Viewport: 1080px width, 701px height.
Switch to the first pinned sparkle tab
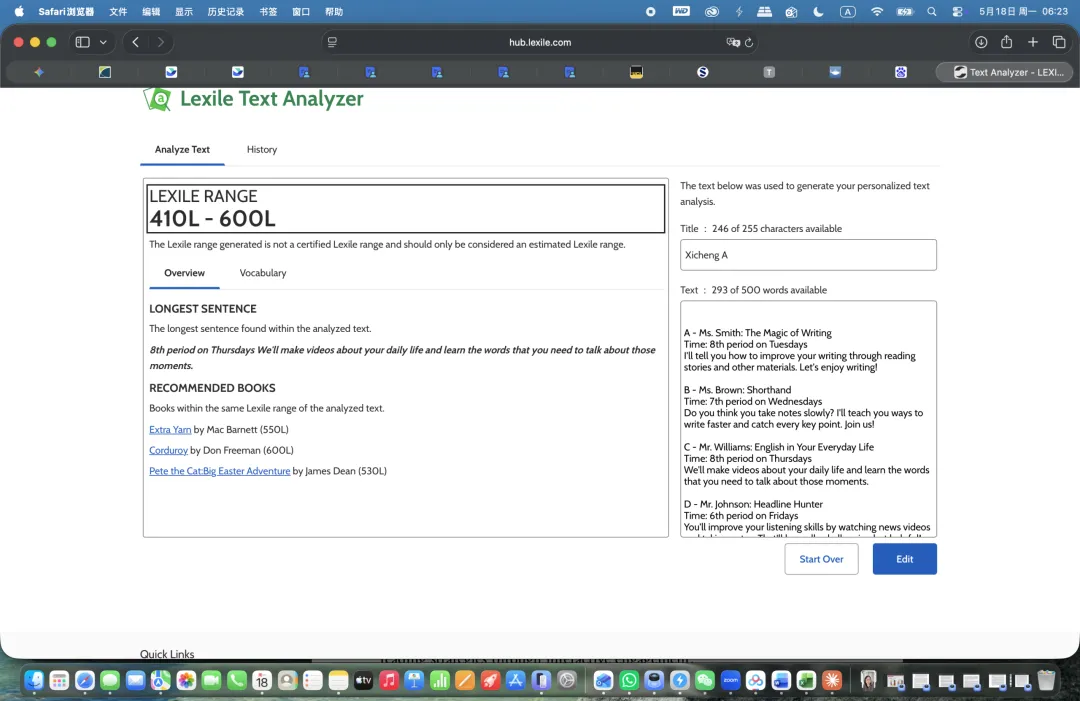point(39,72)
